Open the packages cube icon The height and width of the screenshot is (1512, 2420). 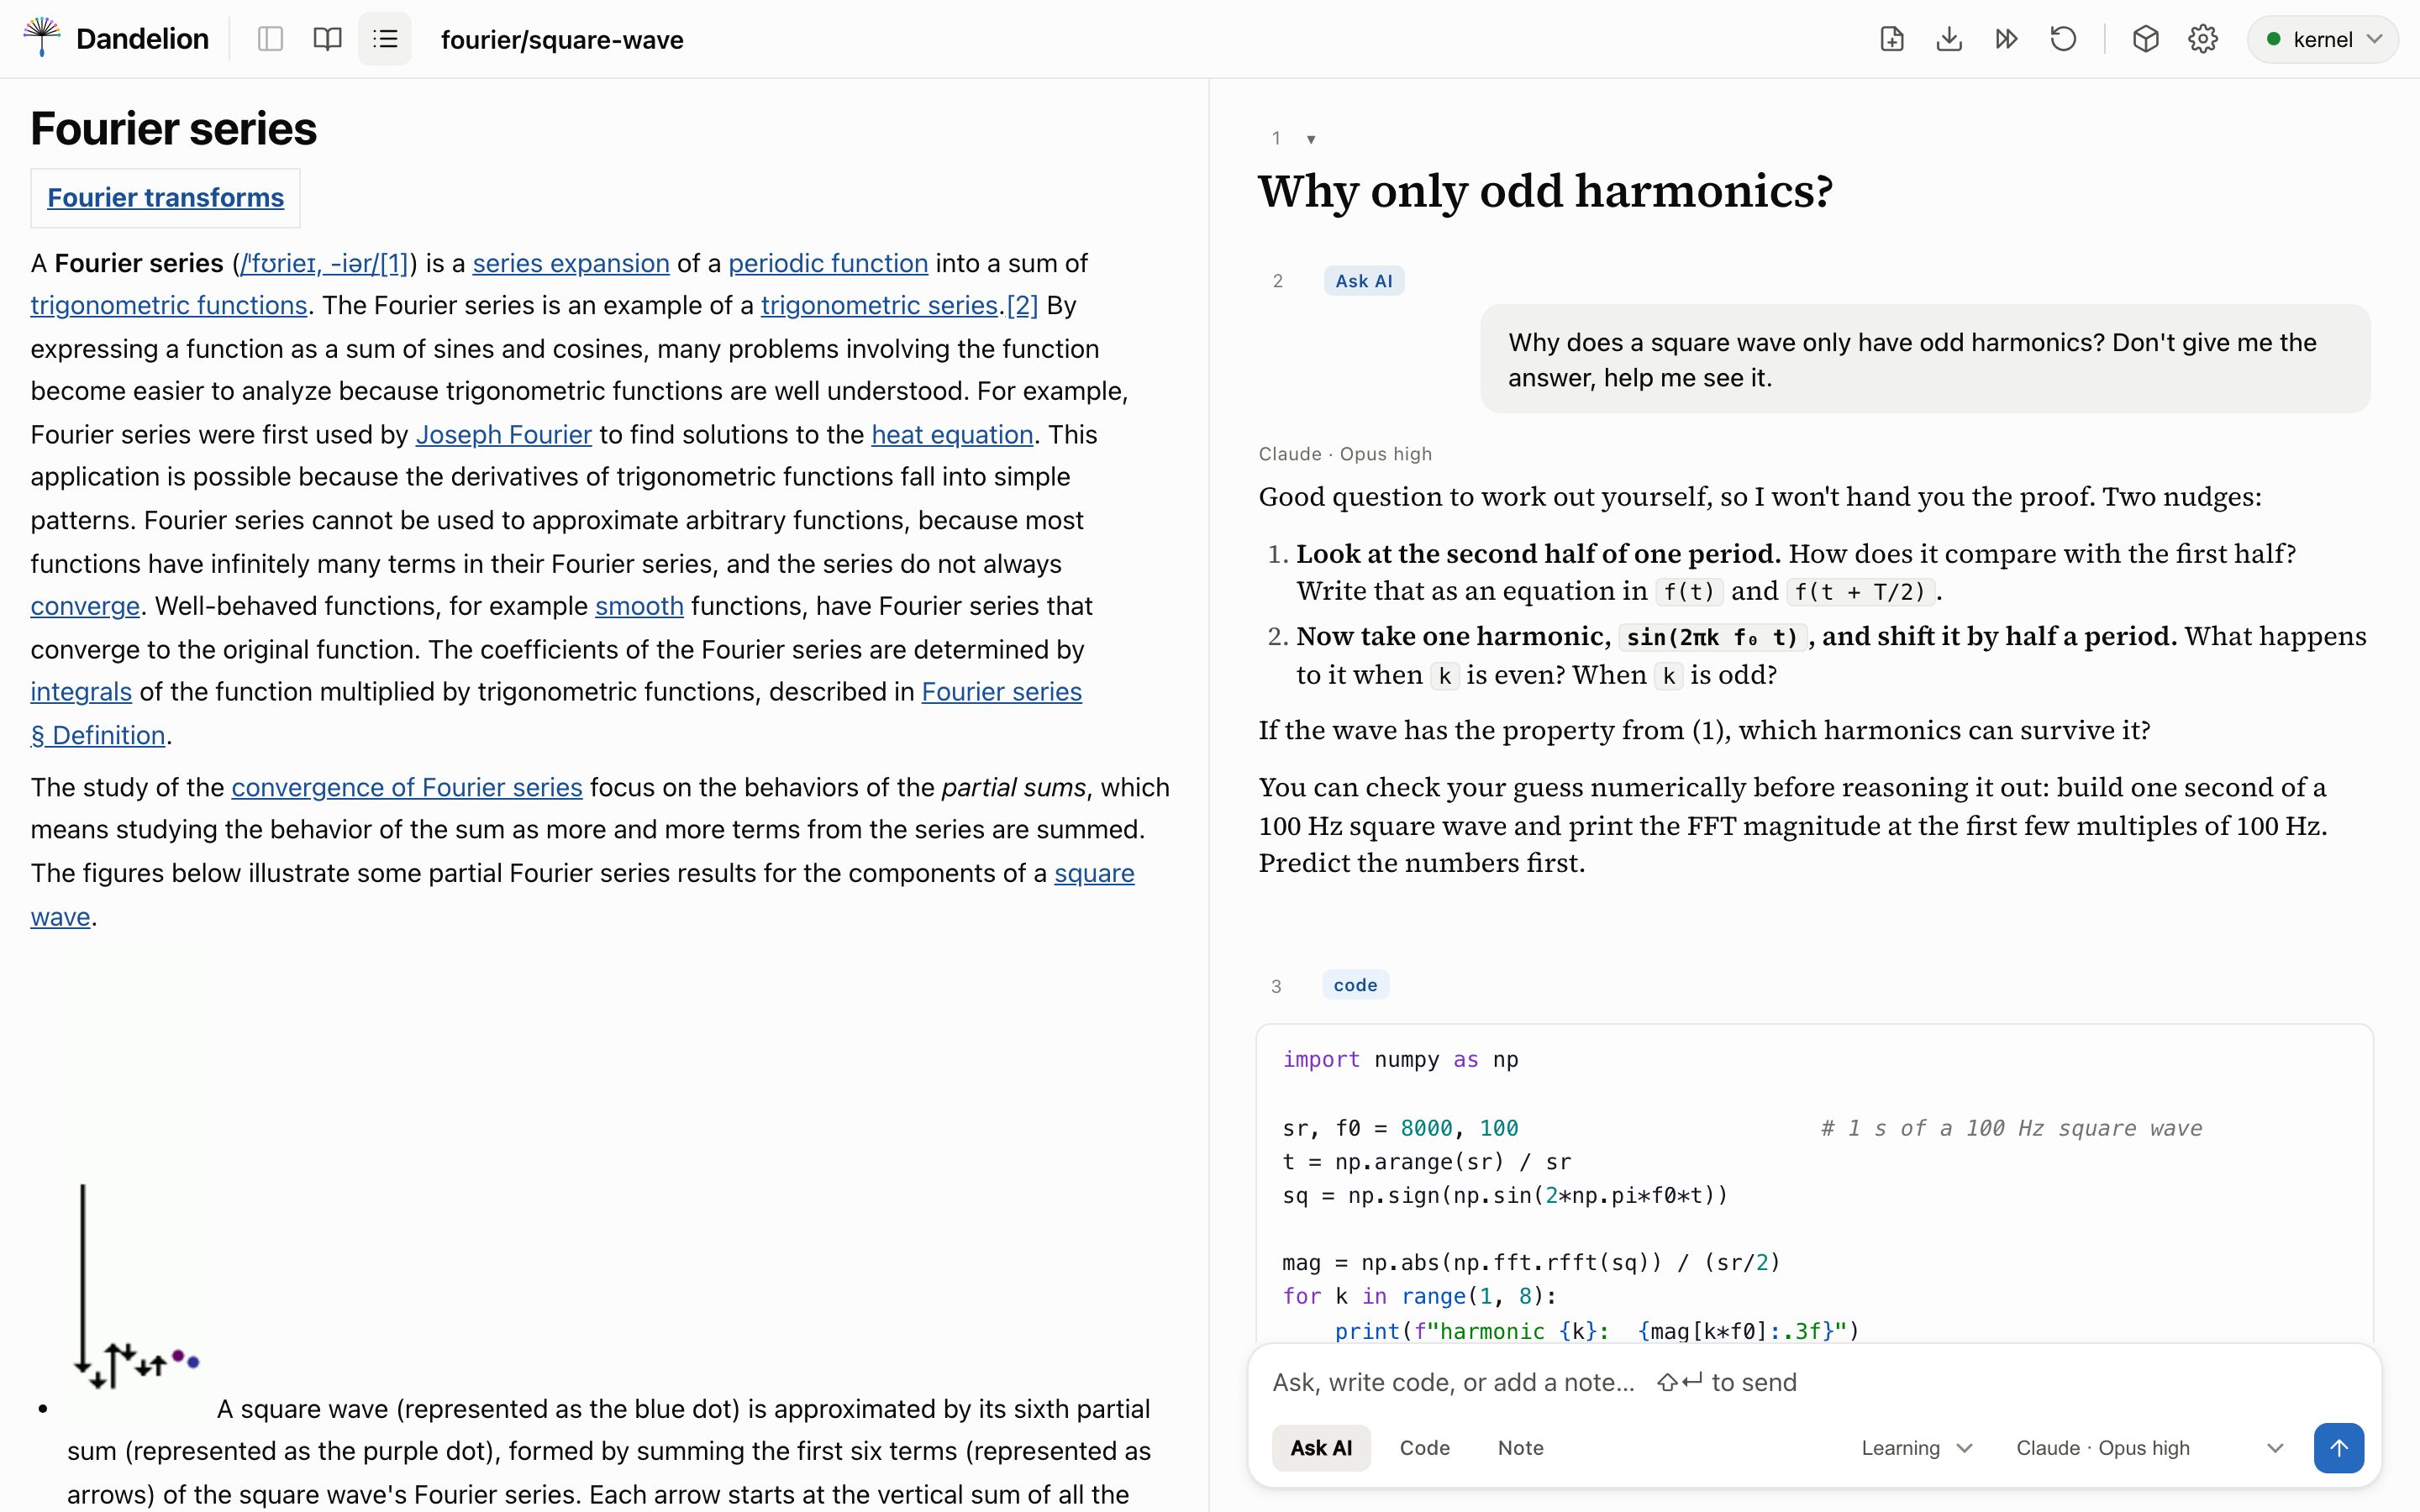click(2145, 39)
